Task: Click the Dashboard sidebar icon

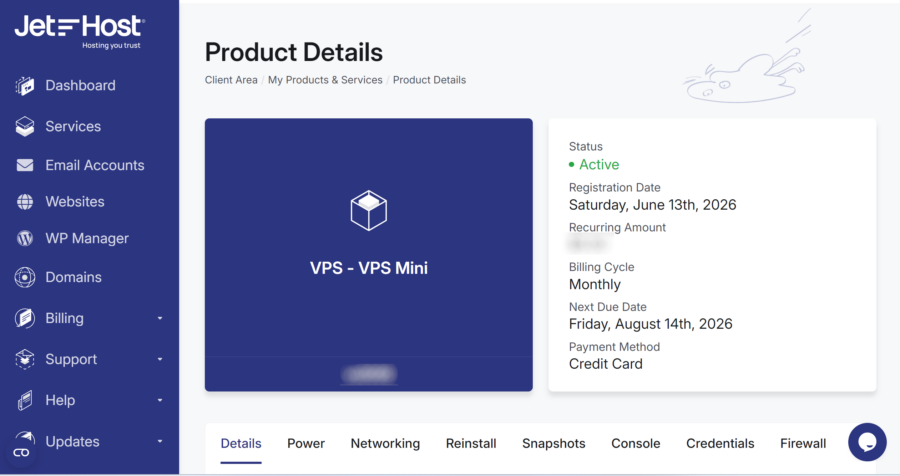Action: 25,86
